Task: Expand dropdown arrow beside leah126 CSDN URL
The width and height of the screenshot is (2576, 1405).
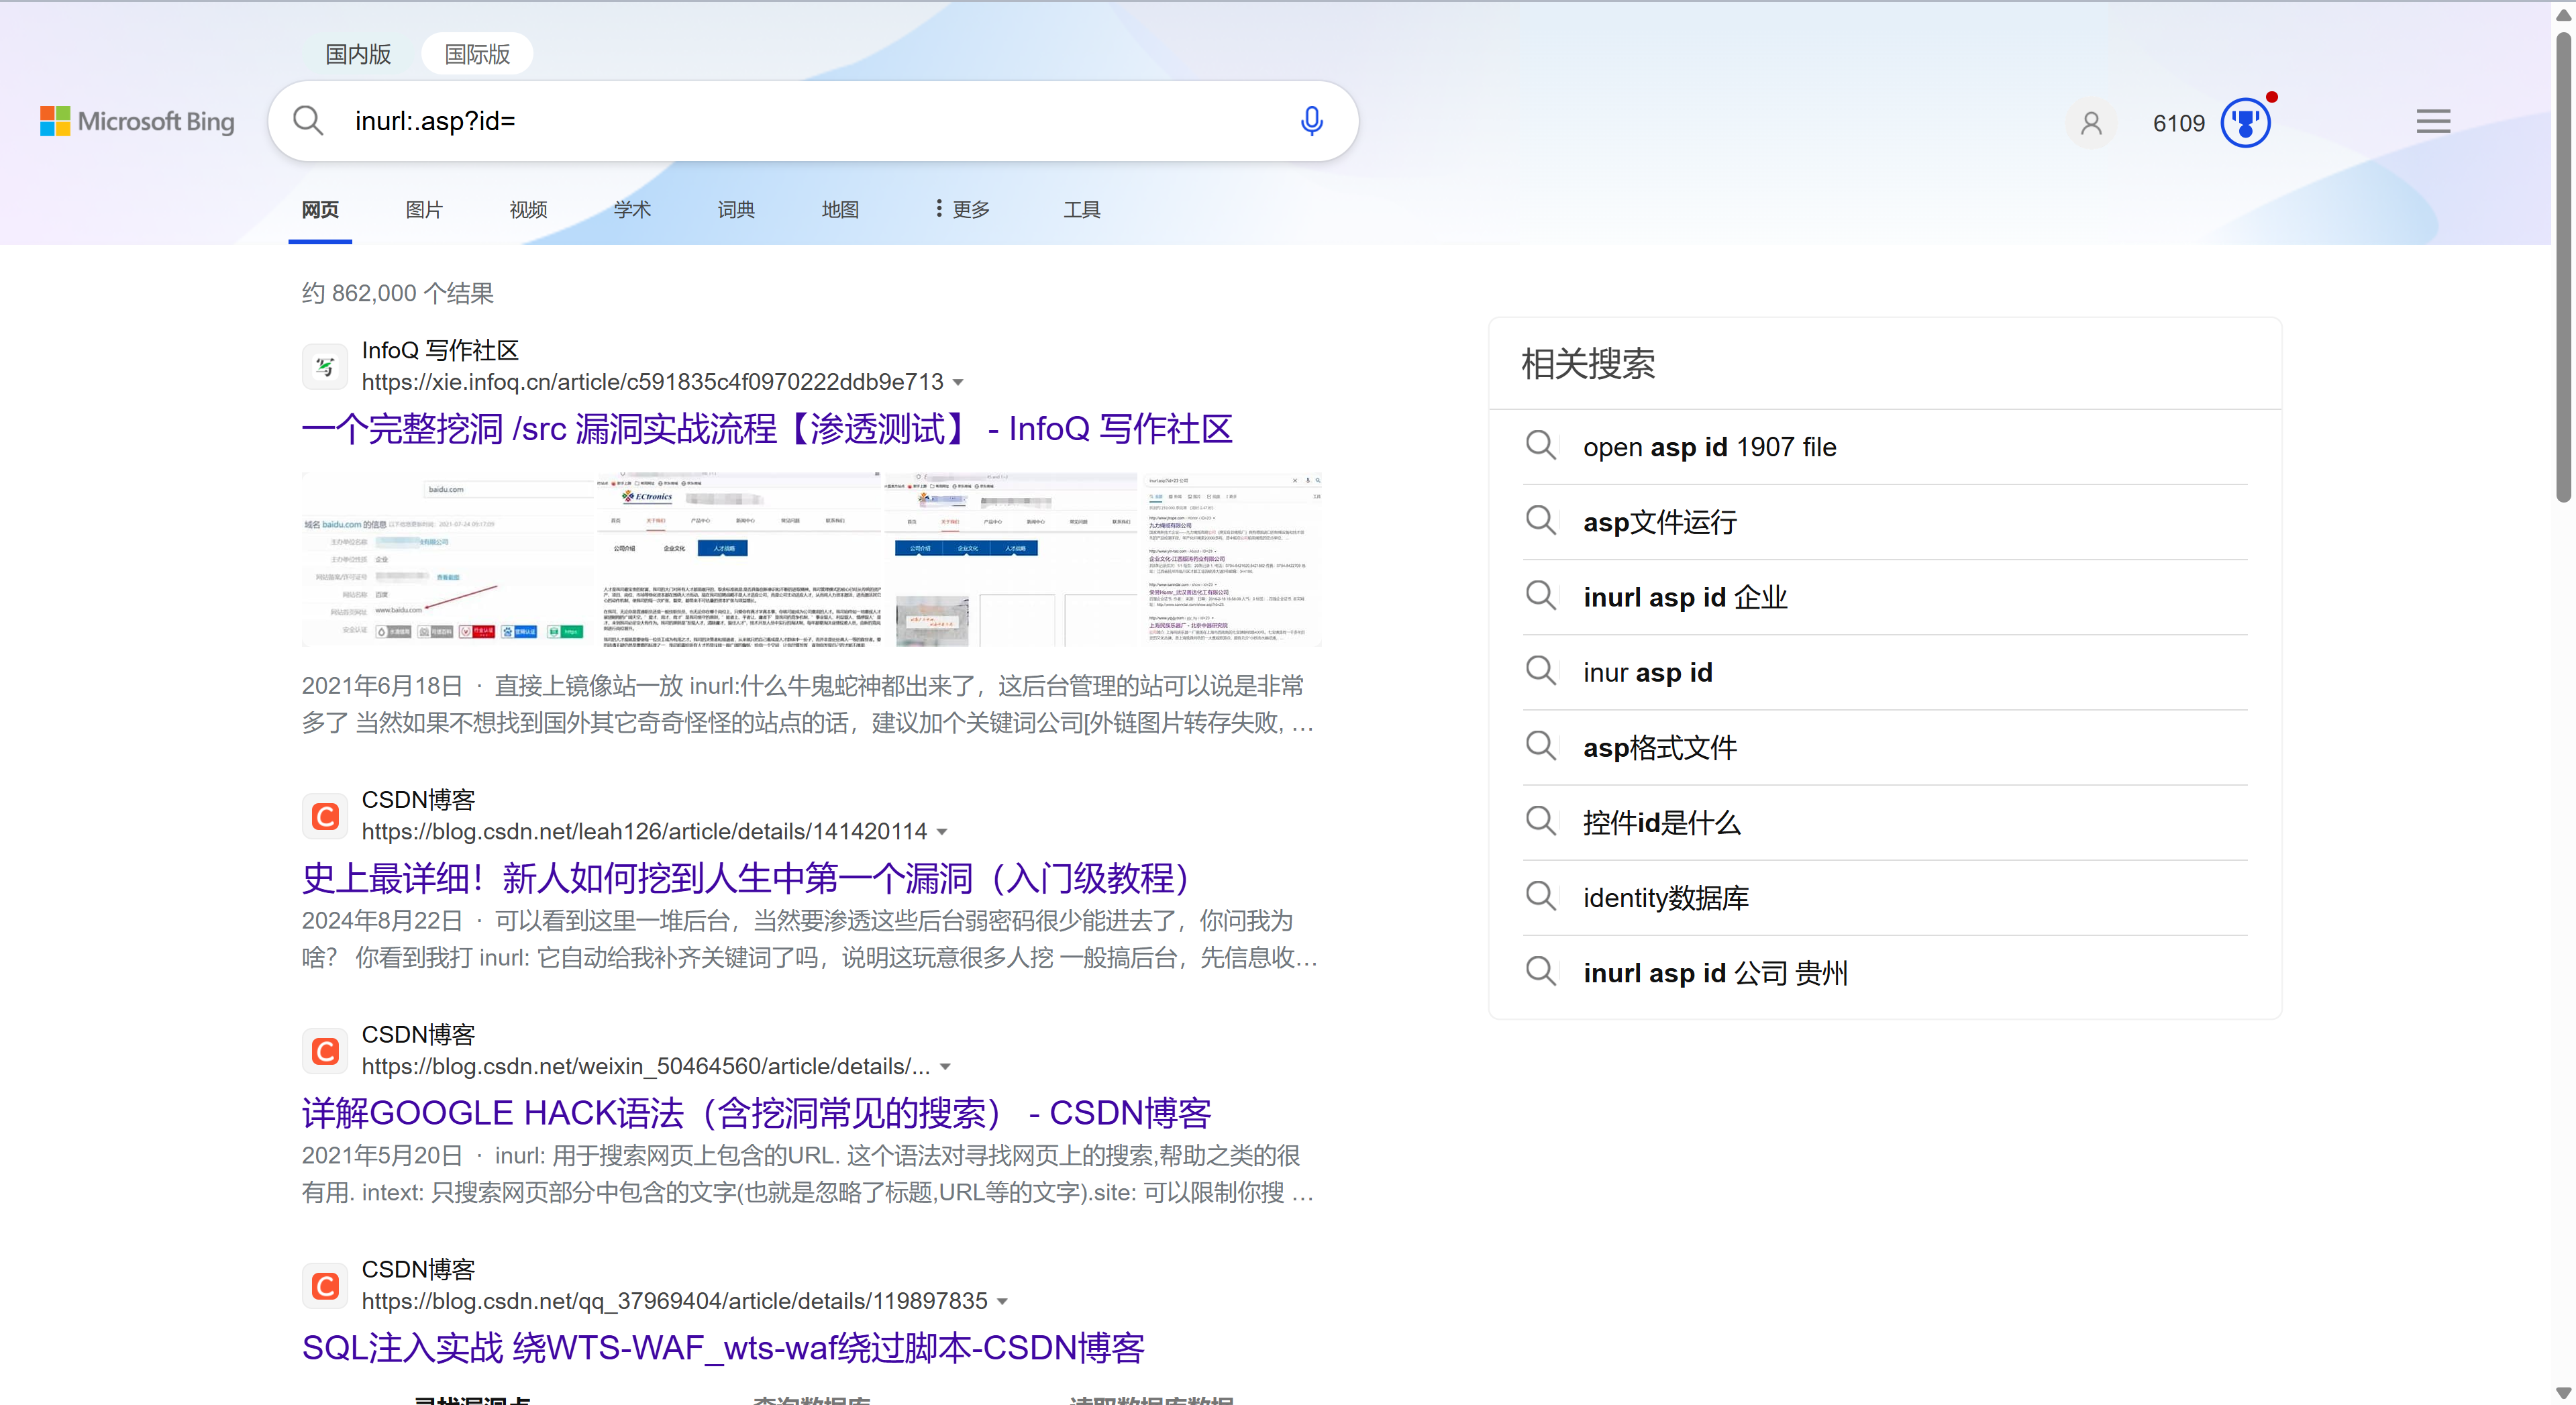Action: coord(942,832)
